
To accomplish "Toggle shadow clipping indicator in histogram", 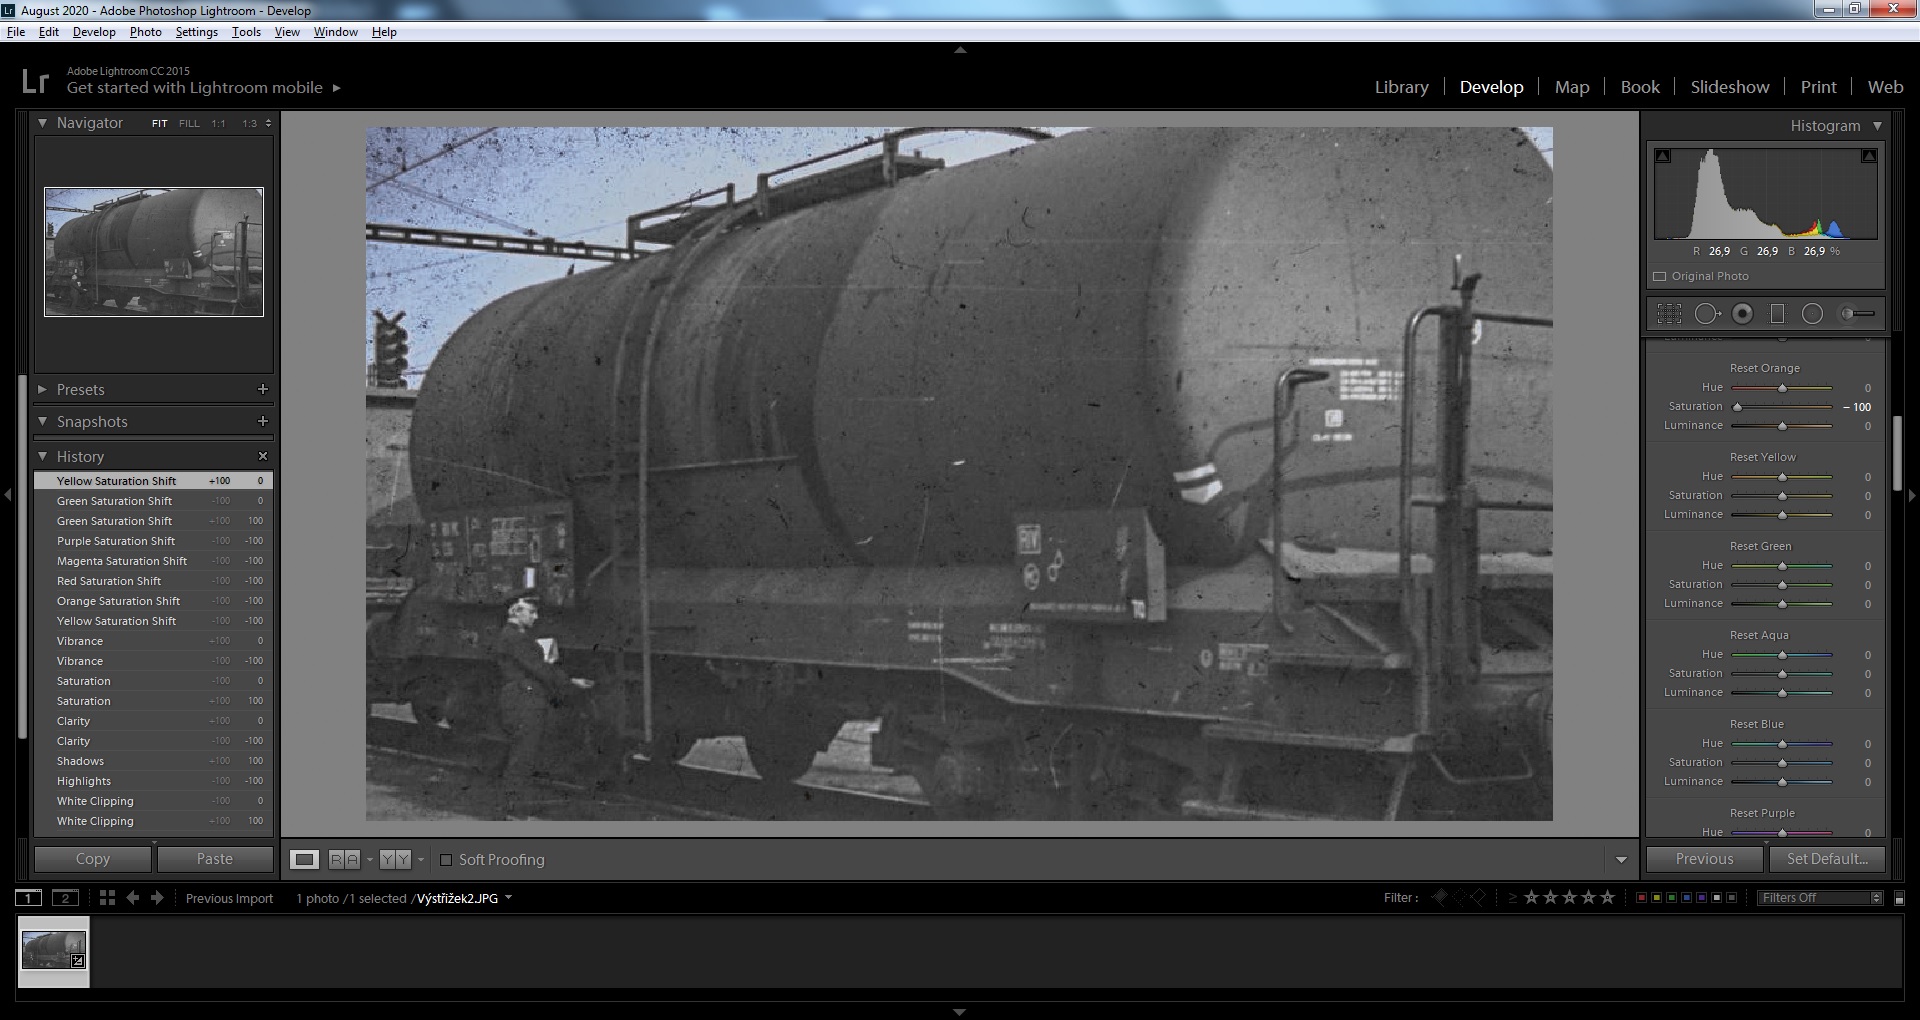I will click(1663, 156).
